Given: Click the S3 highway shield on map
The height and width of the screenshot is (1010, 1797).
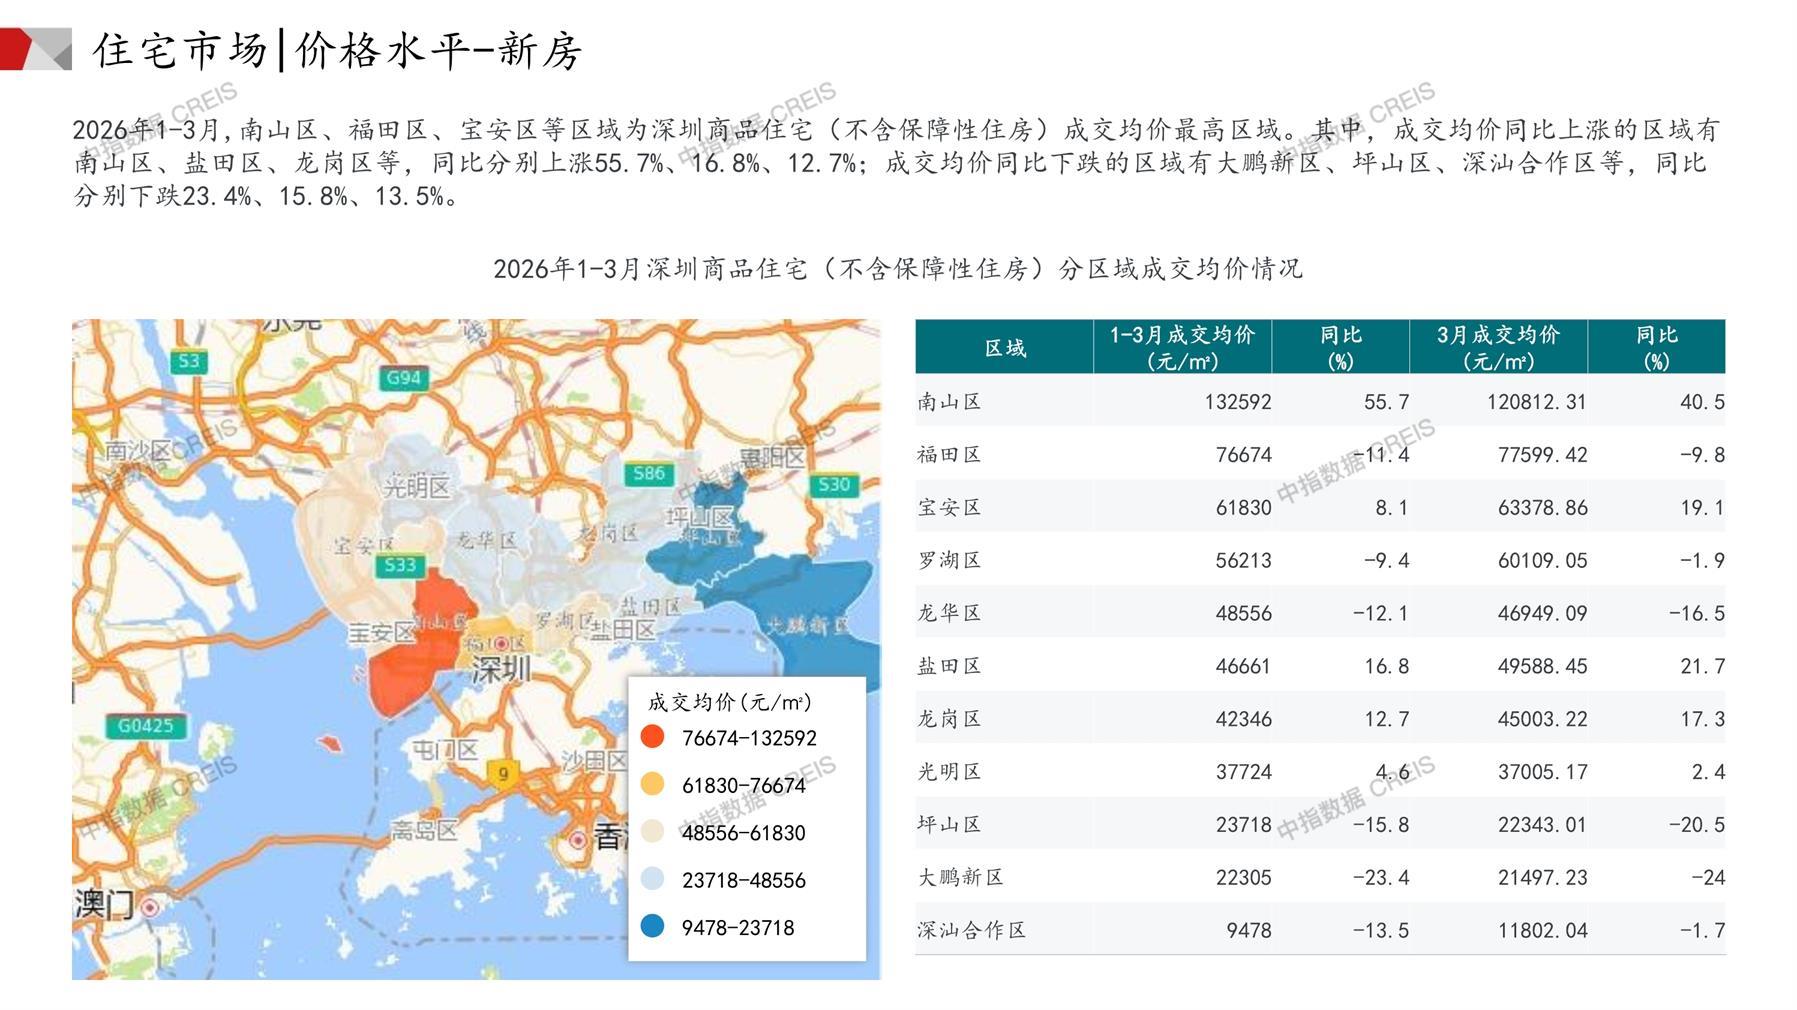Looking at the screenshot, I should tap(188, 362).
